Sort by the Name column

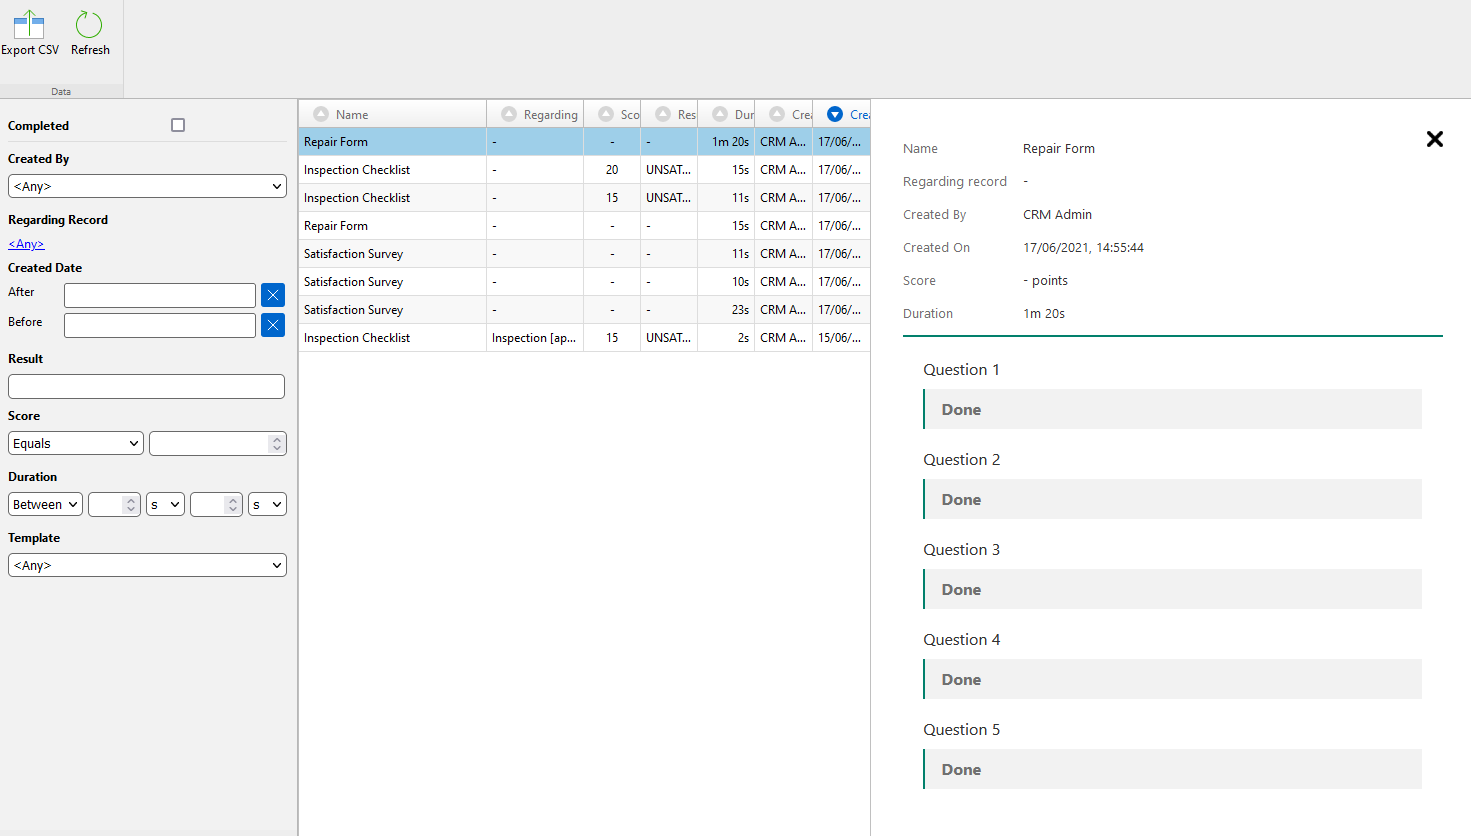(352, 115)
